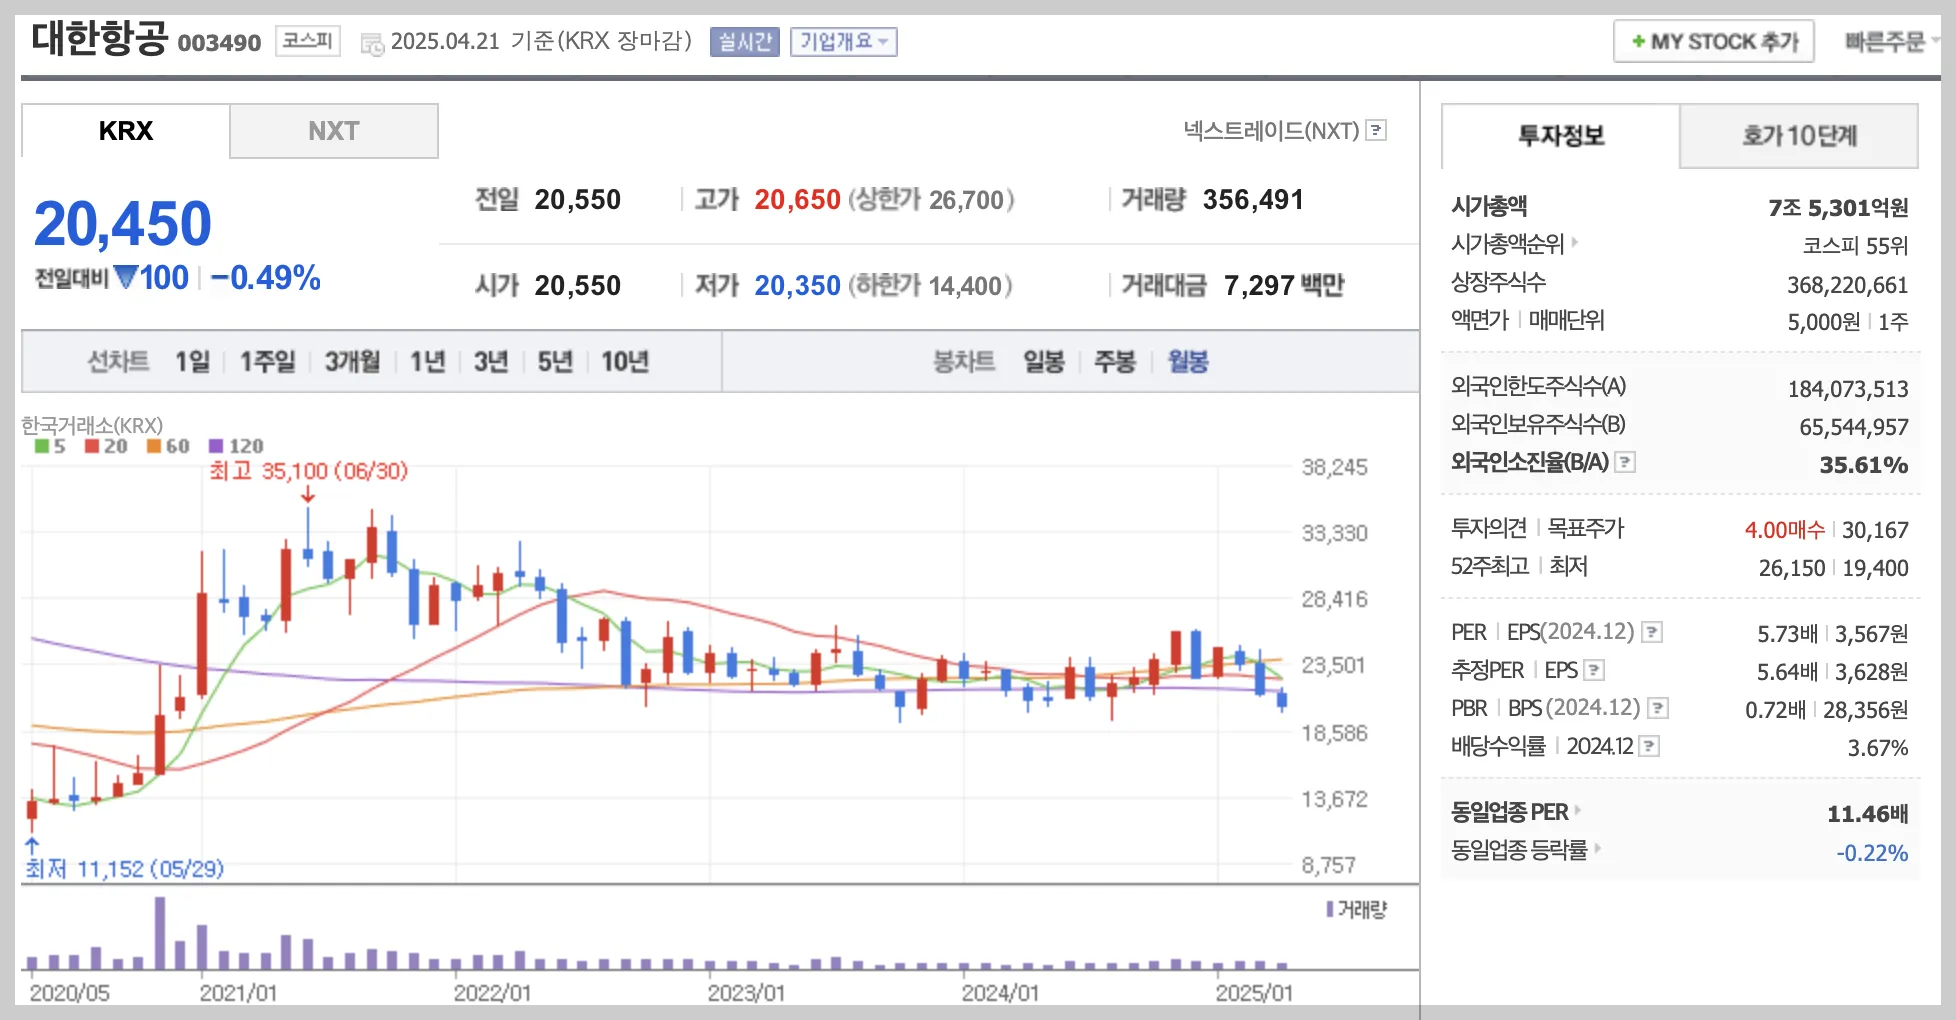The height and width of the screenshot is (1020, 1956).
Task: Open the 기업개요 dropdown
Action: click(843, 41)
